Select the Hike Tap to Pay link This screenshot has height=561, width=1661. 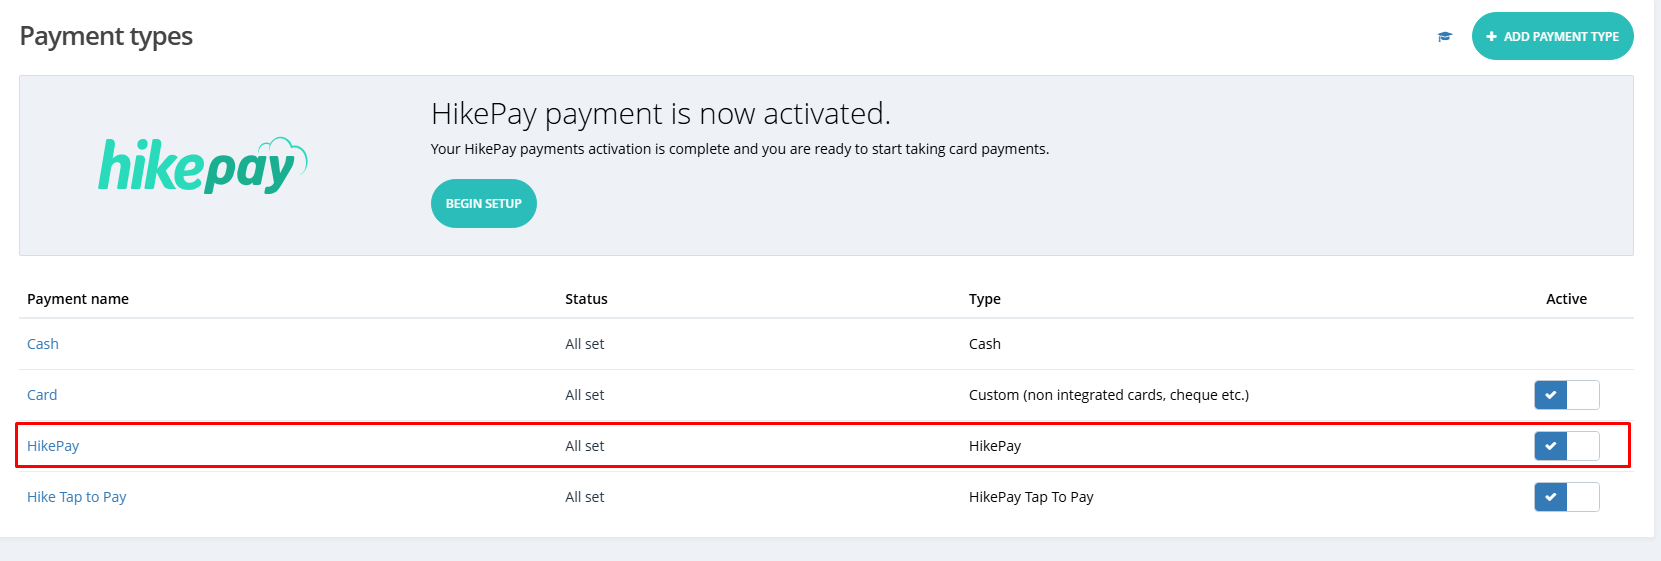(77, 497)
